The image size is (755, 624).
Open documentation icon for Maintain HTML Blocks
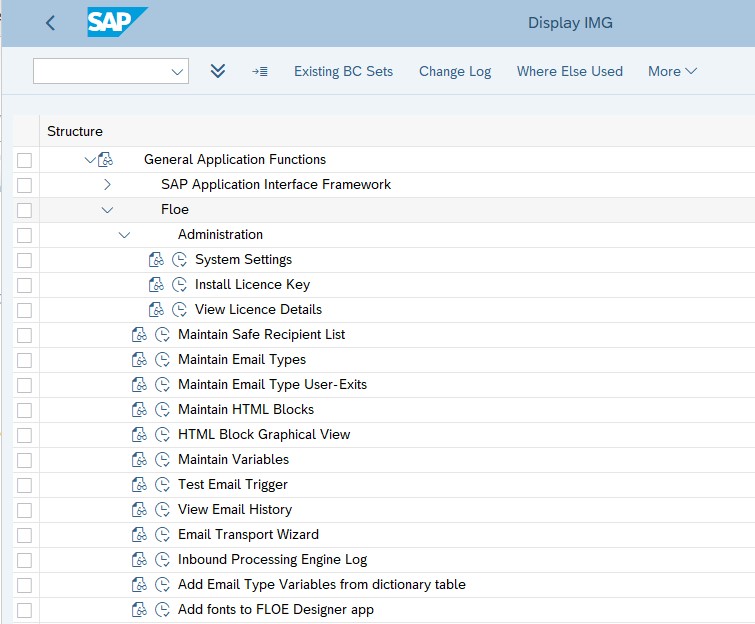point(139,410)
